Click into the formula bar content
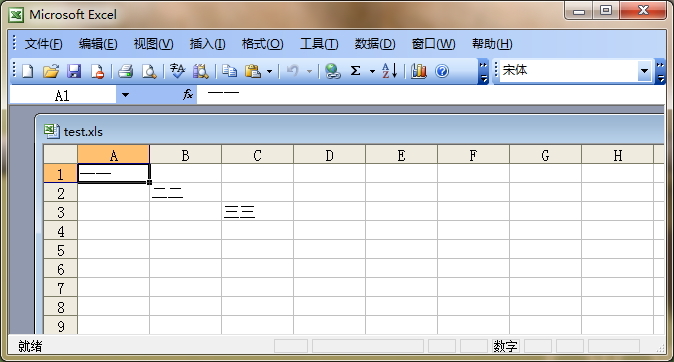This screenshot has width=674, height=362. pos(431,95)
